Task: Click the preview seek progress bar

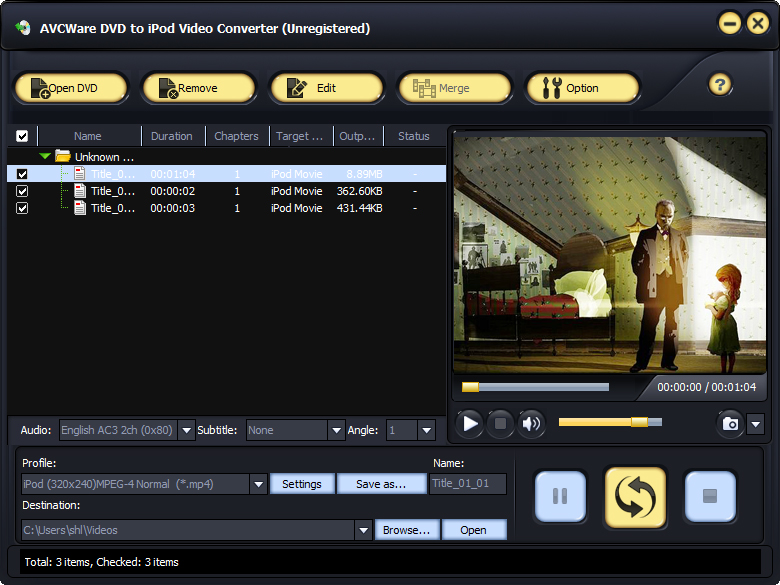Action: (x=535, y=387)
